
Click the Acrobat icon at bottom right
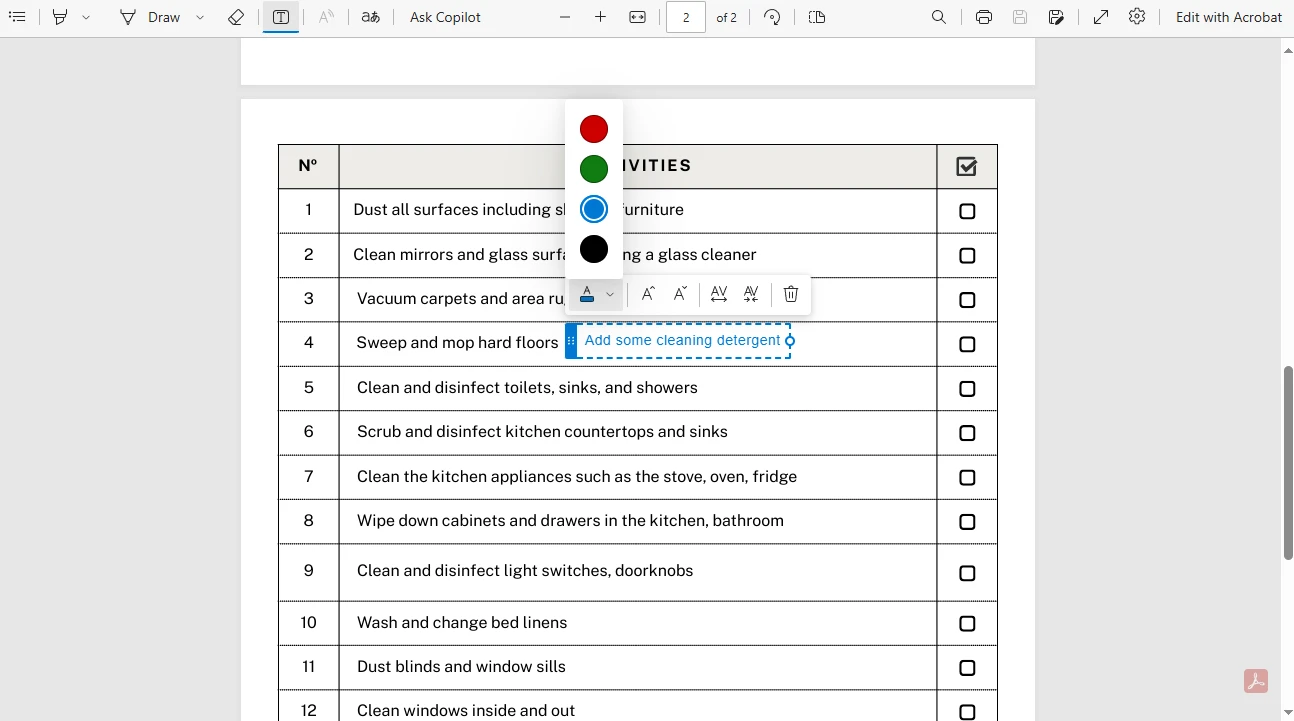pyautogui.click(x=1256, y=681)
